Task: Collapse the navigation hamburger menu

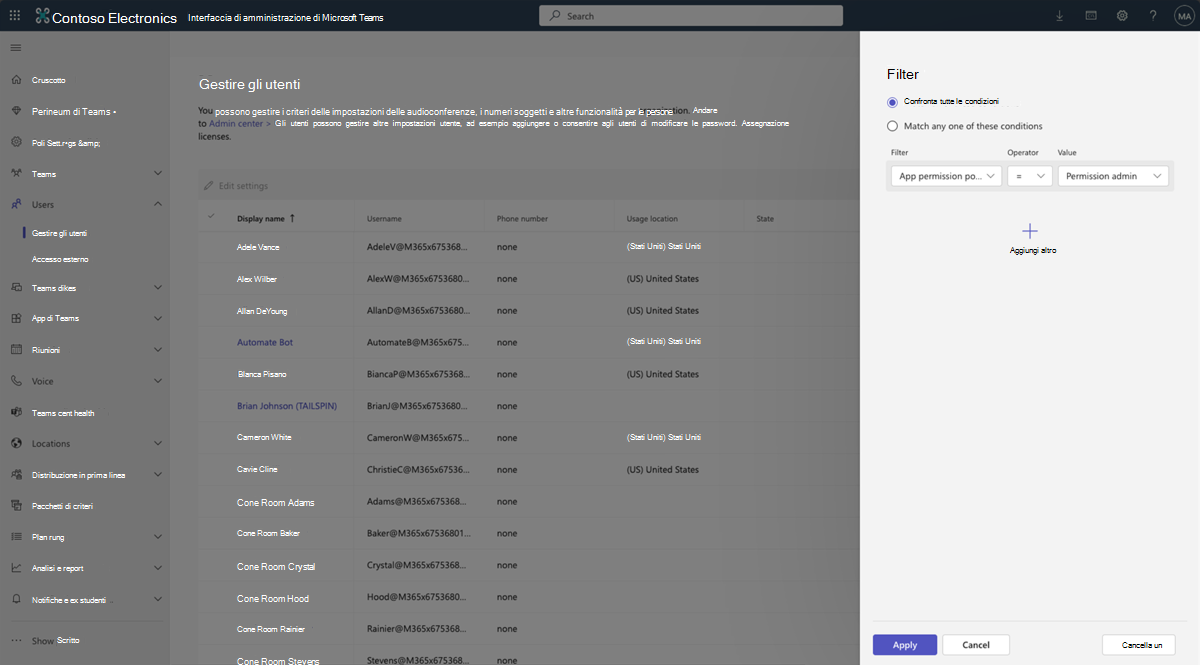Action: [x=15, y=48]
